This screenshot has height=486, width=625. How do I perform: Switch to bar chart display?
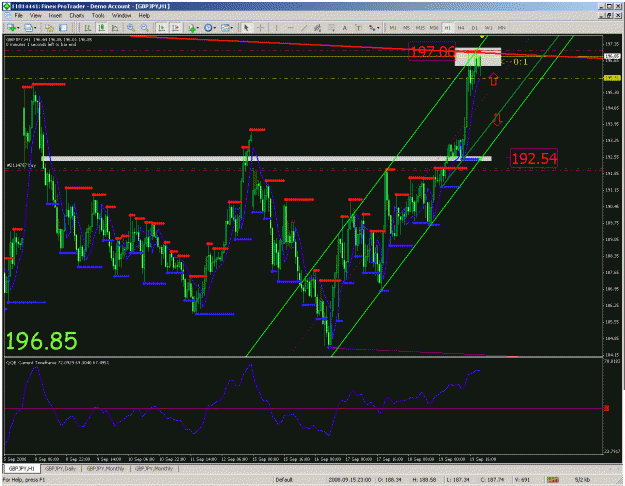click(x=87, y=28)
